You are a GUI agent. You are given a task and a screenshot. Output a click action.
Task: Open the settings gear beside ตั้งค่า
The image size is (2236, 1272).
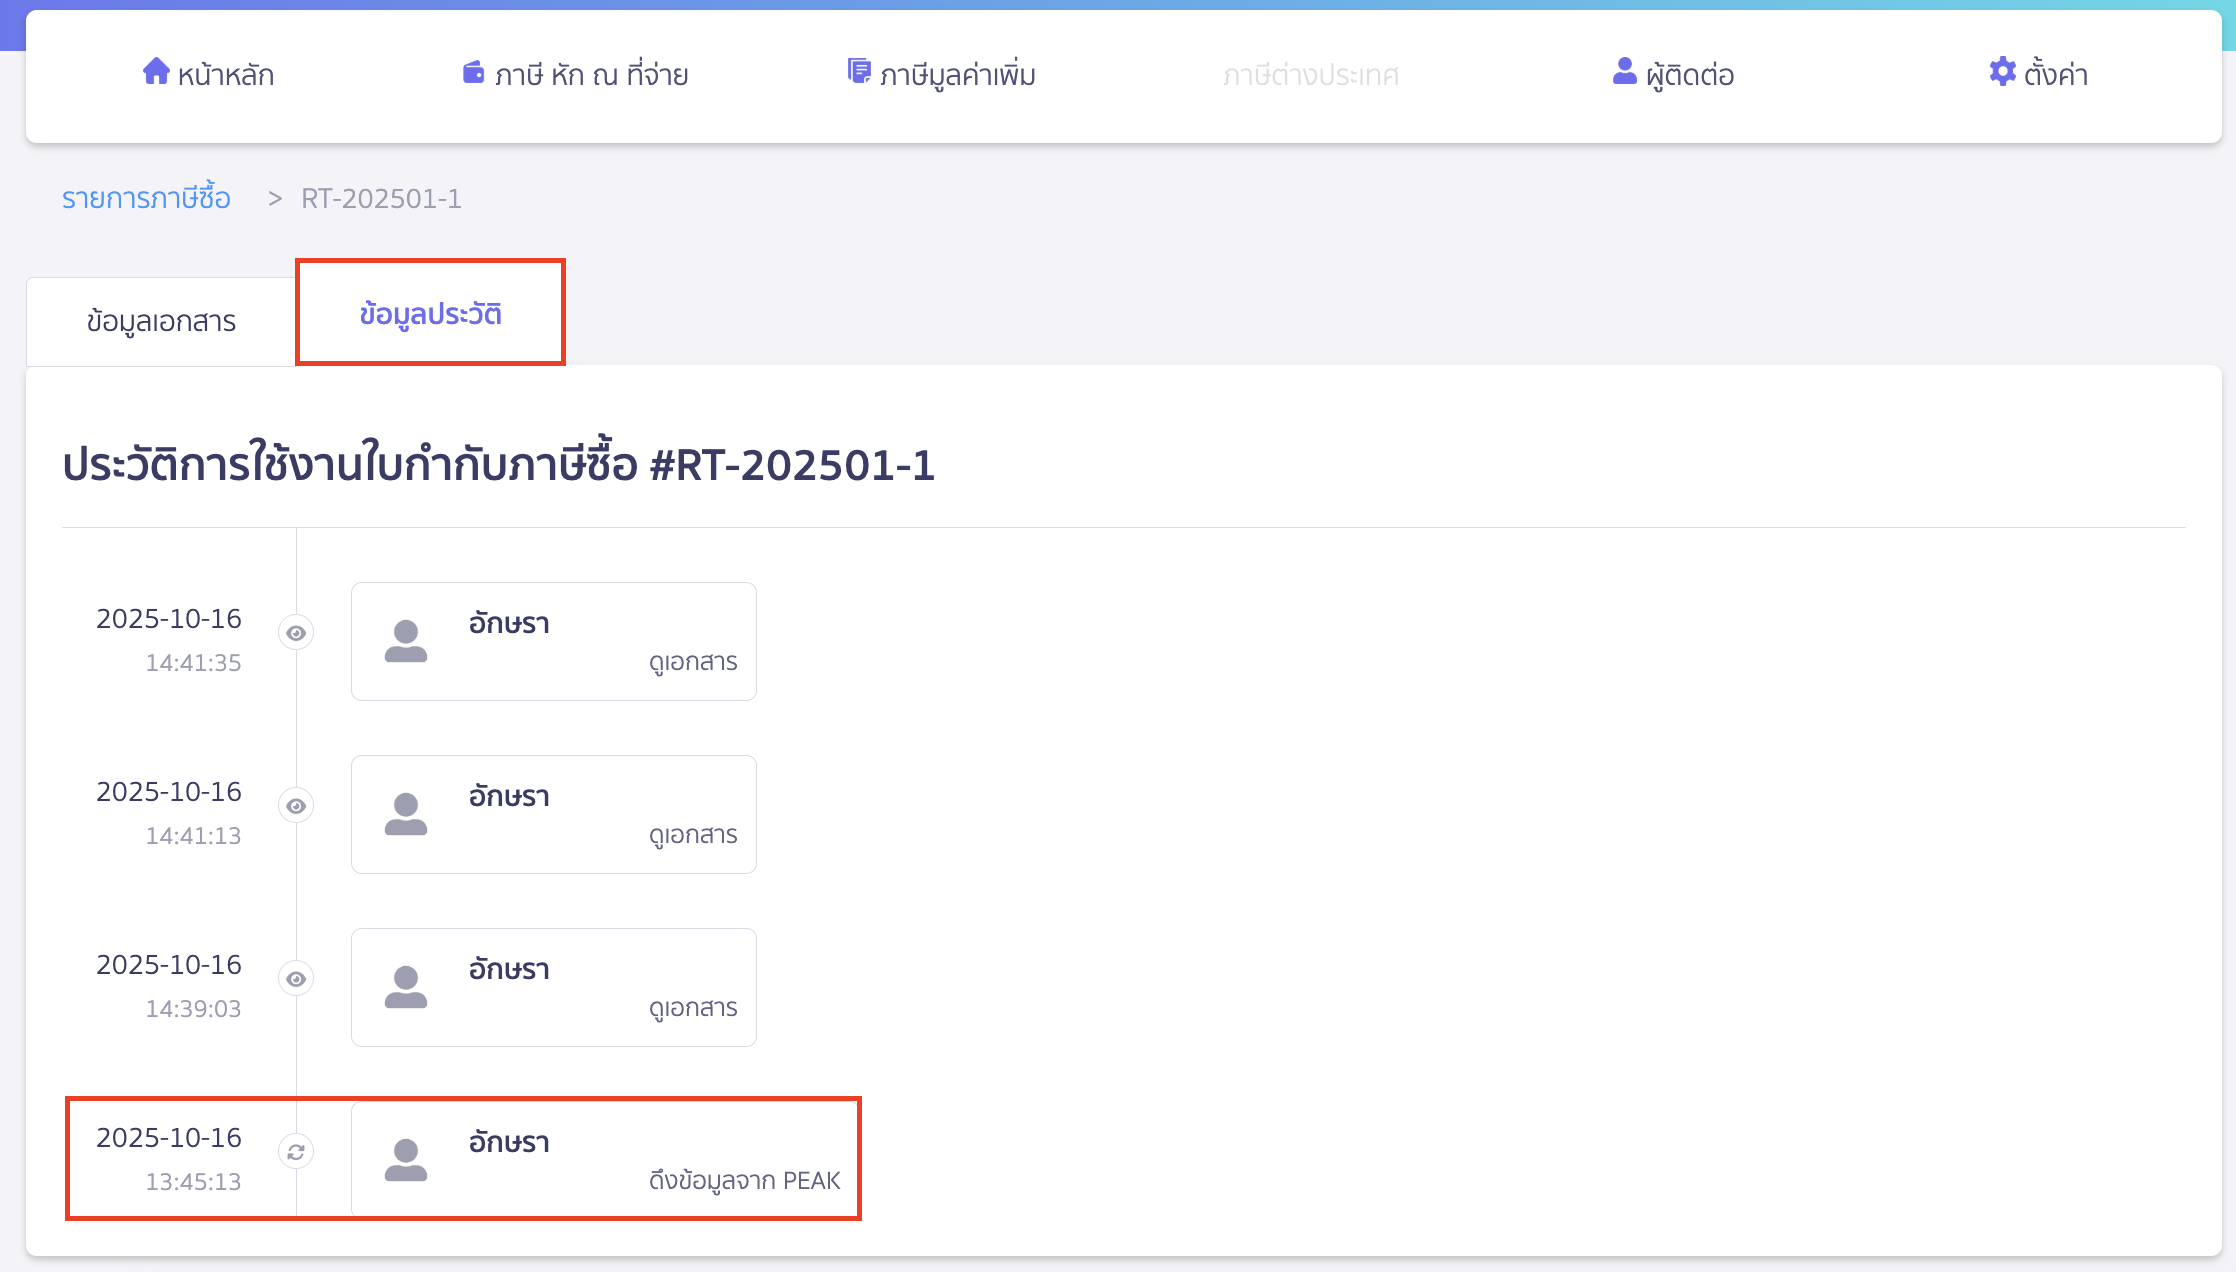(2002, 72)
